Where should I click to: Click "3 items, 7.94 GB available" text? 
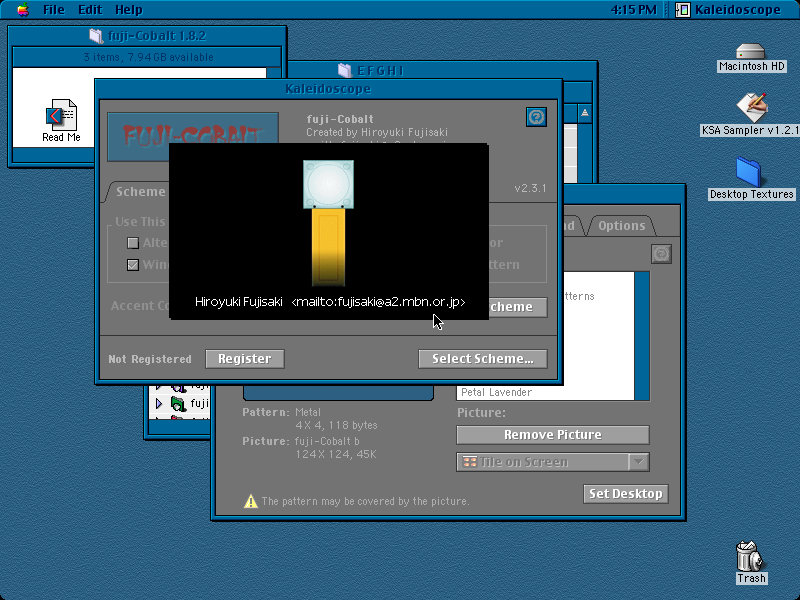(x=148, y=57)
